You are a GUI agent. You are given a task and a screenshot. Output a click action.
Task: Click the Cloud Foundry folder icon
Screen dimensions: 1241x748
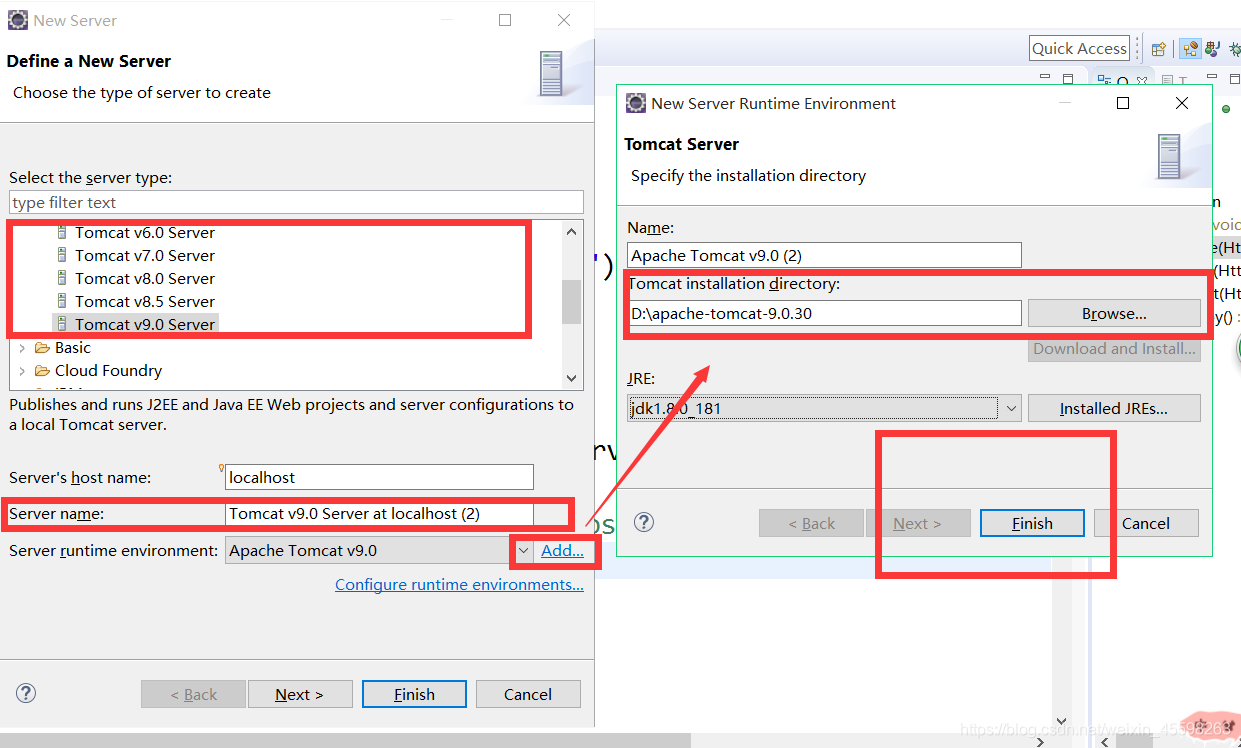click(x=42, y=371)
